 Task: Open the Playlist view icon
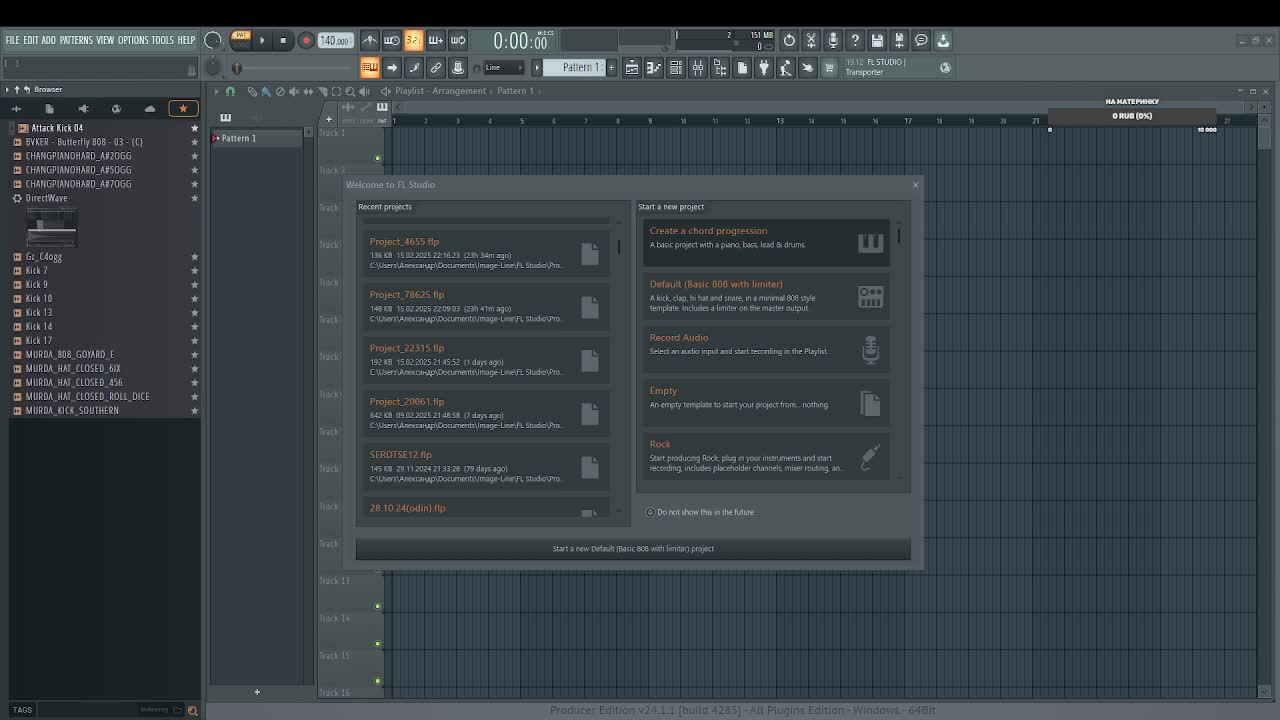tap(632, 67)
